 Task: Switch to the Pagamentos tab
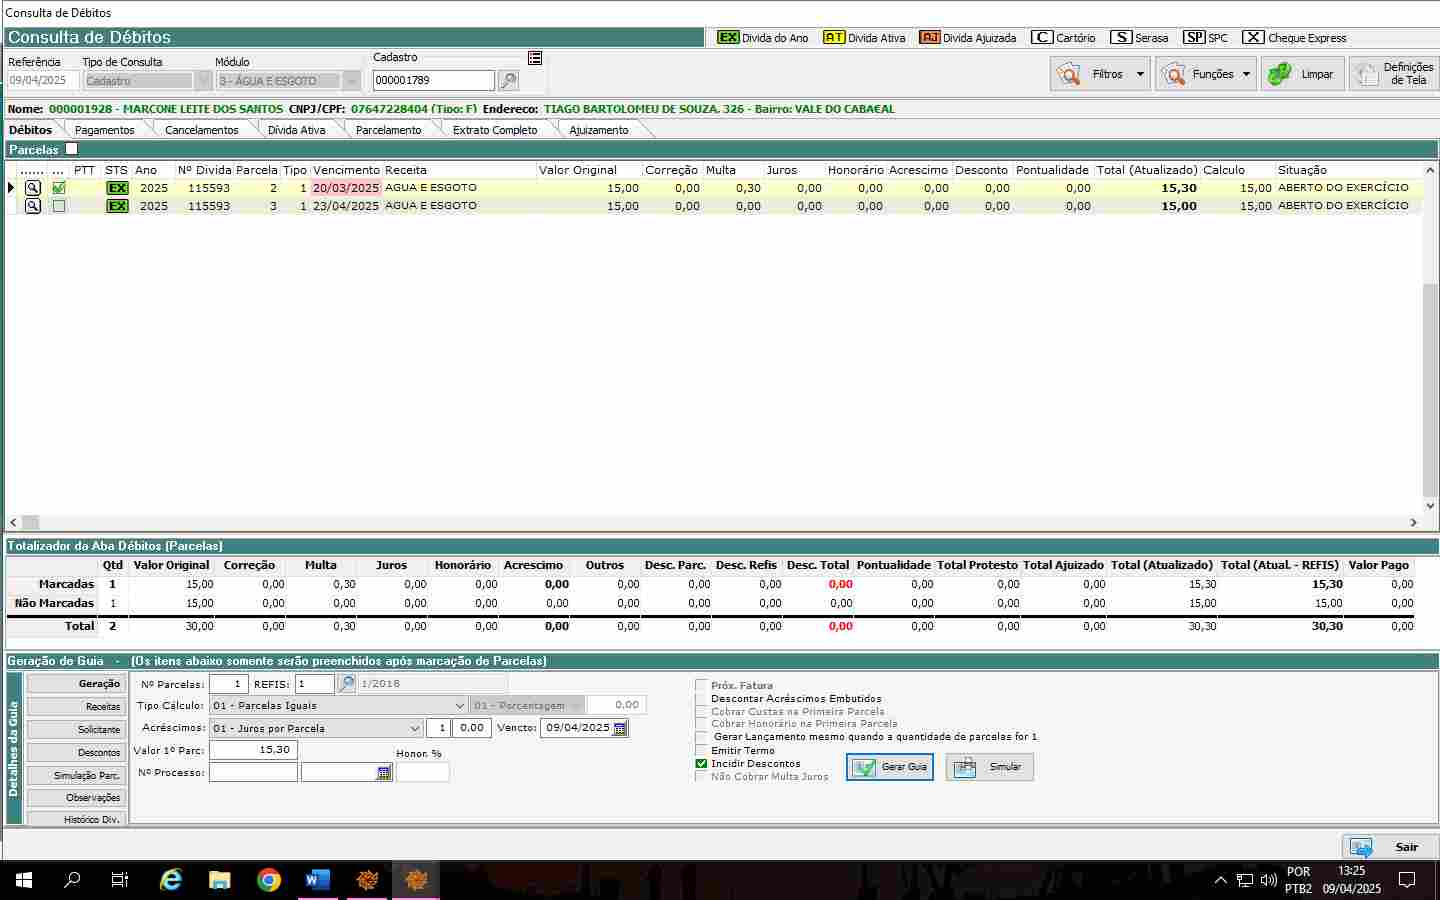click(x=104, y=130)
